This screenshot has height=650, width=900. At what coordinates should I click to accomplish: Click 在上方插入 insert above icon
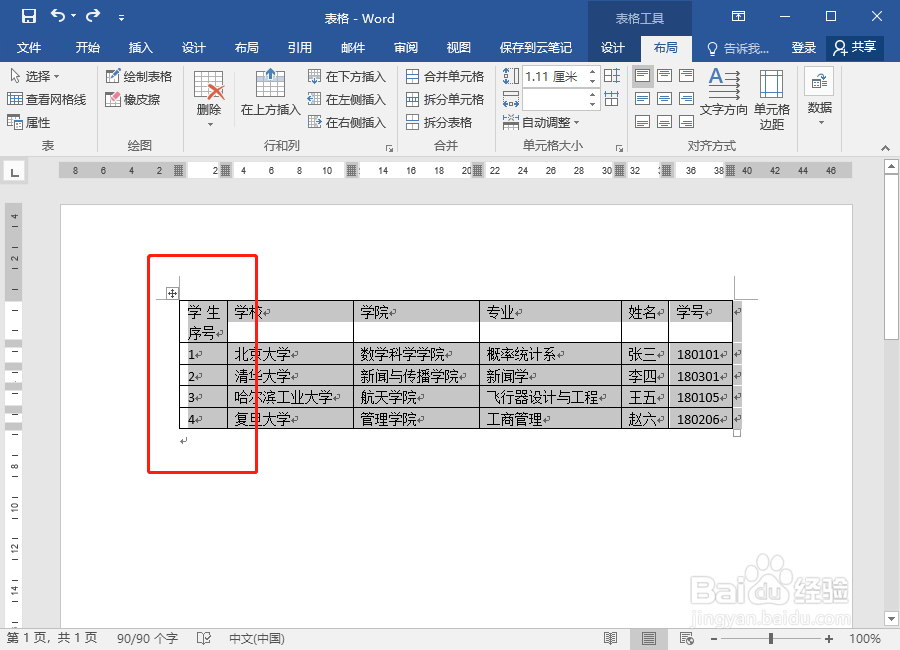270,83
